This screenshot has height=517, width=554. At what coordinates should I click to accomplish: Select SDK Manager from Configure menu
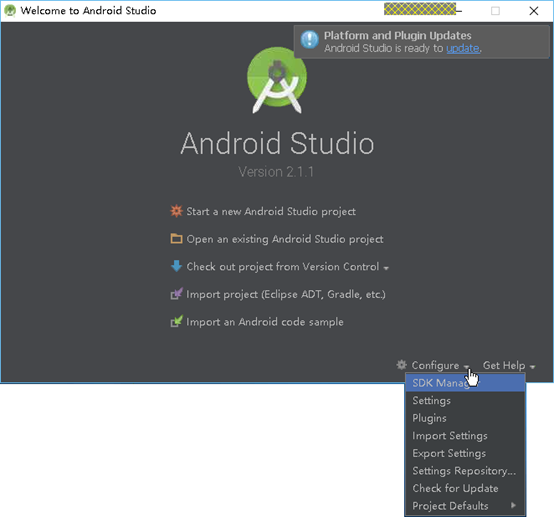coord(465,383)
